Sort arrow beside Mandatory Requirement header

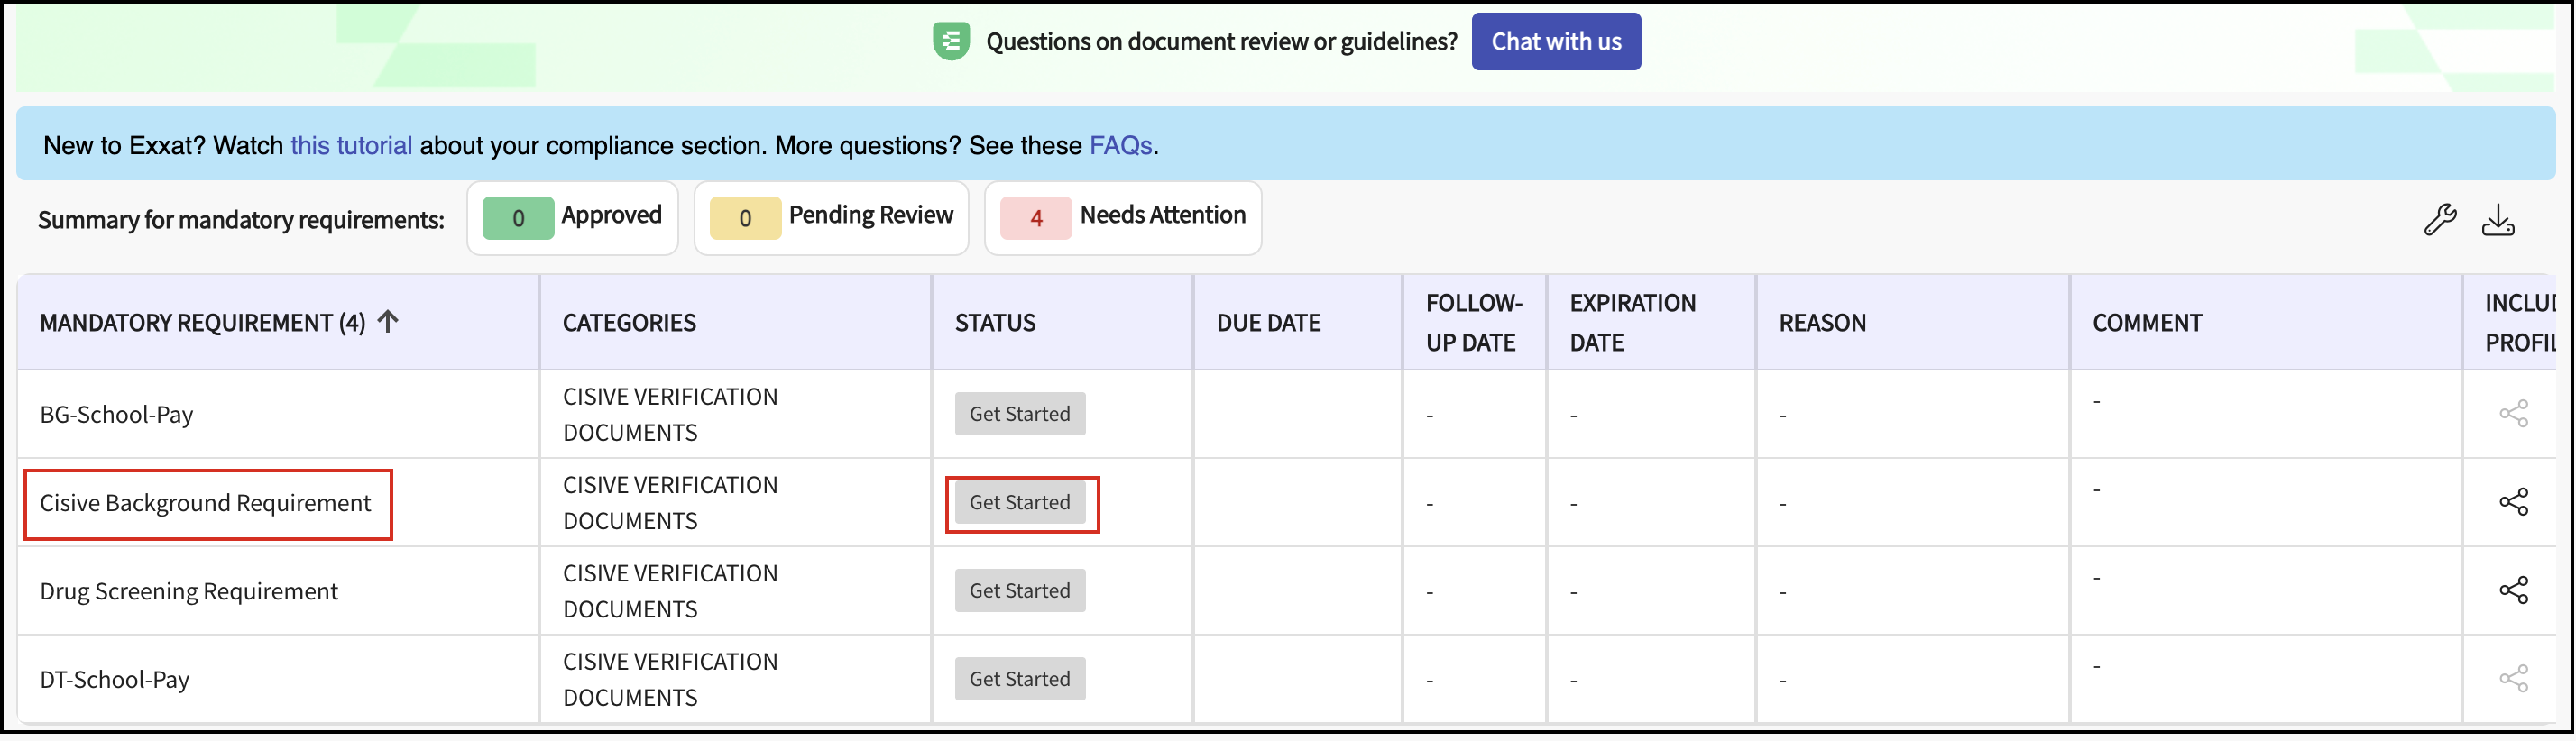click(x=388, y=321)
